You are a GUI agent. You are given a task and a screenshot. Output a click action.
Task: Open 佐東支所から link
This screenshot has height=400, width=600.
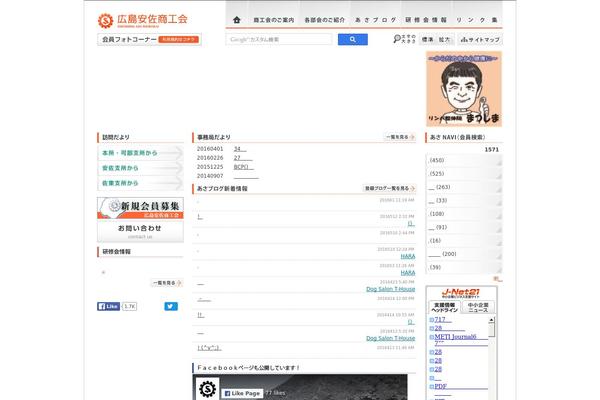pos(140,183)
